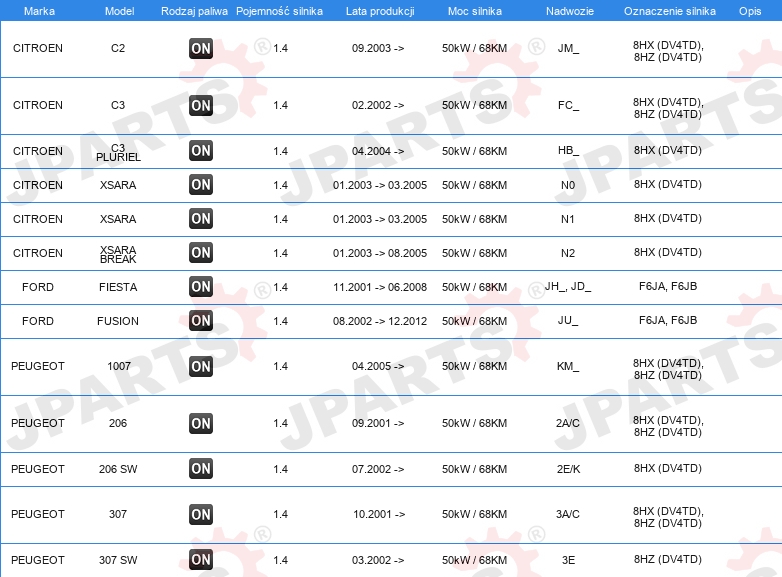Click the ON fuel icon in the Ford Fusion row
Image resolution: width=782 pixels, height=577 pixels.
pyautogui.click(x=201, y=320)
